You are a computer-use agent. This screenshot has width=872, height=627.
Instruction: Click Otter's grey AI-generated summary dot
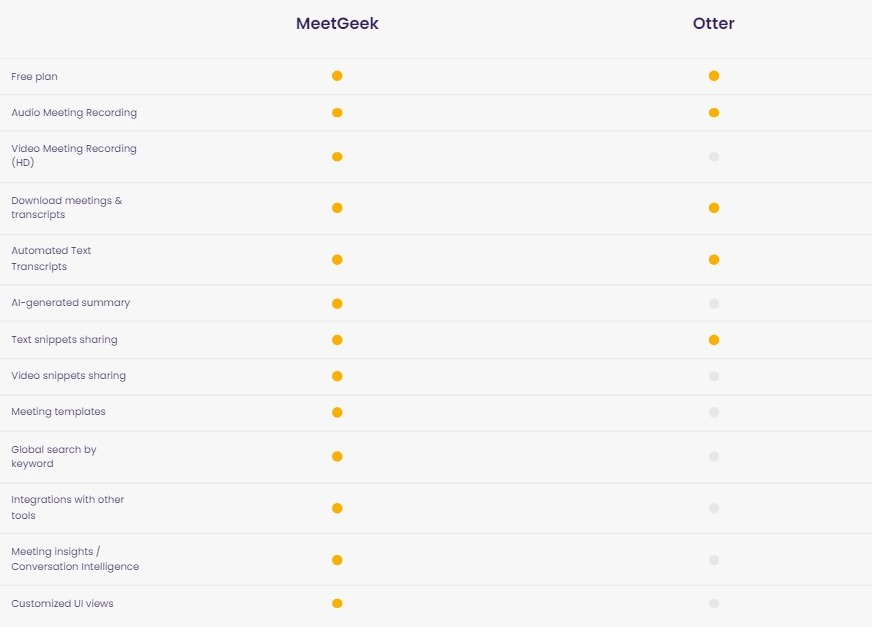coord(714,303)
